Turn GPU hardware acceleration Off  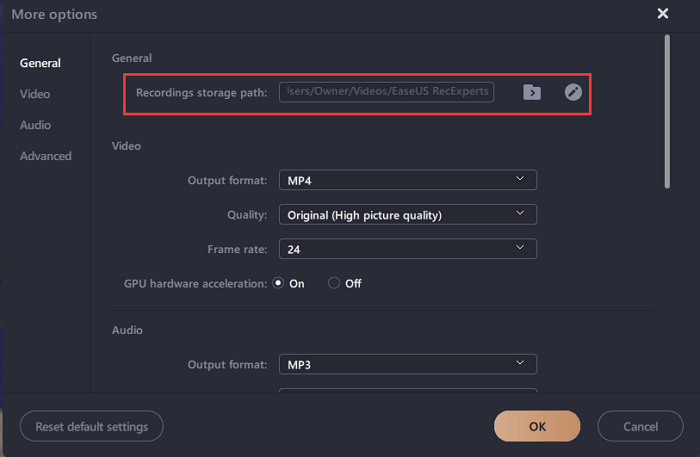pos(334,283)
